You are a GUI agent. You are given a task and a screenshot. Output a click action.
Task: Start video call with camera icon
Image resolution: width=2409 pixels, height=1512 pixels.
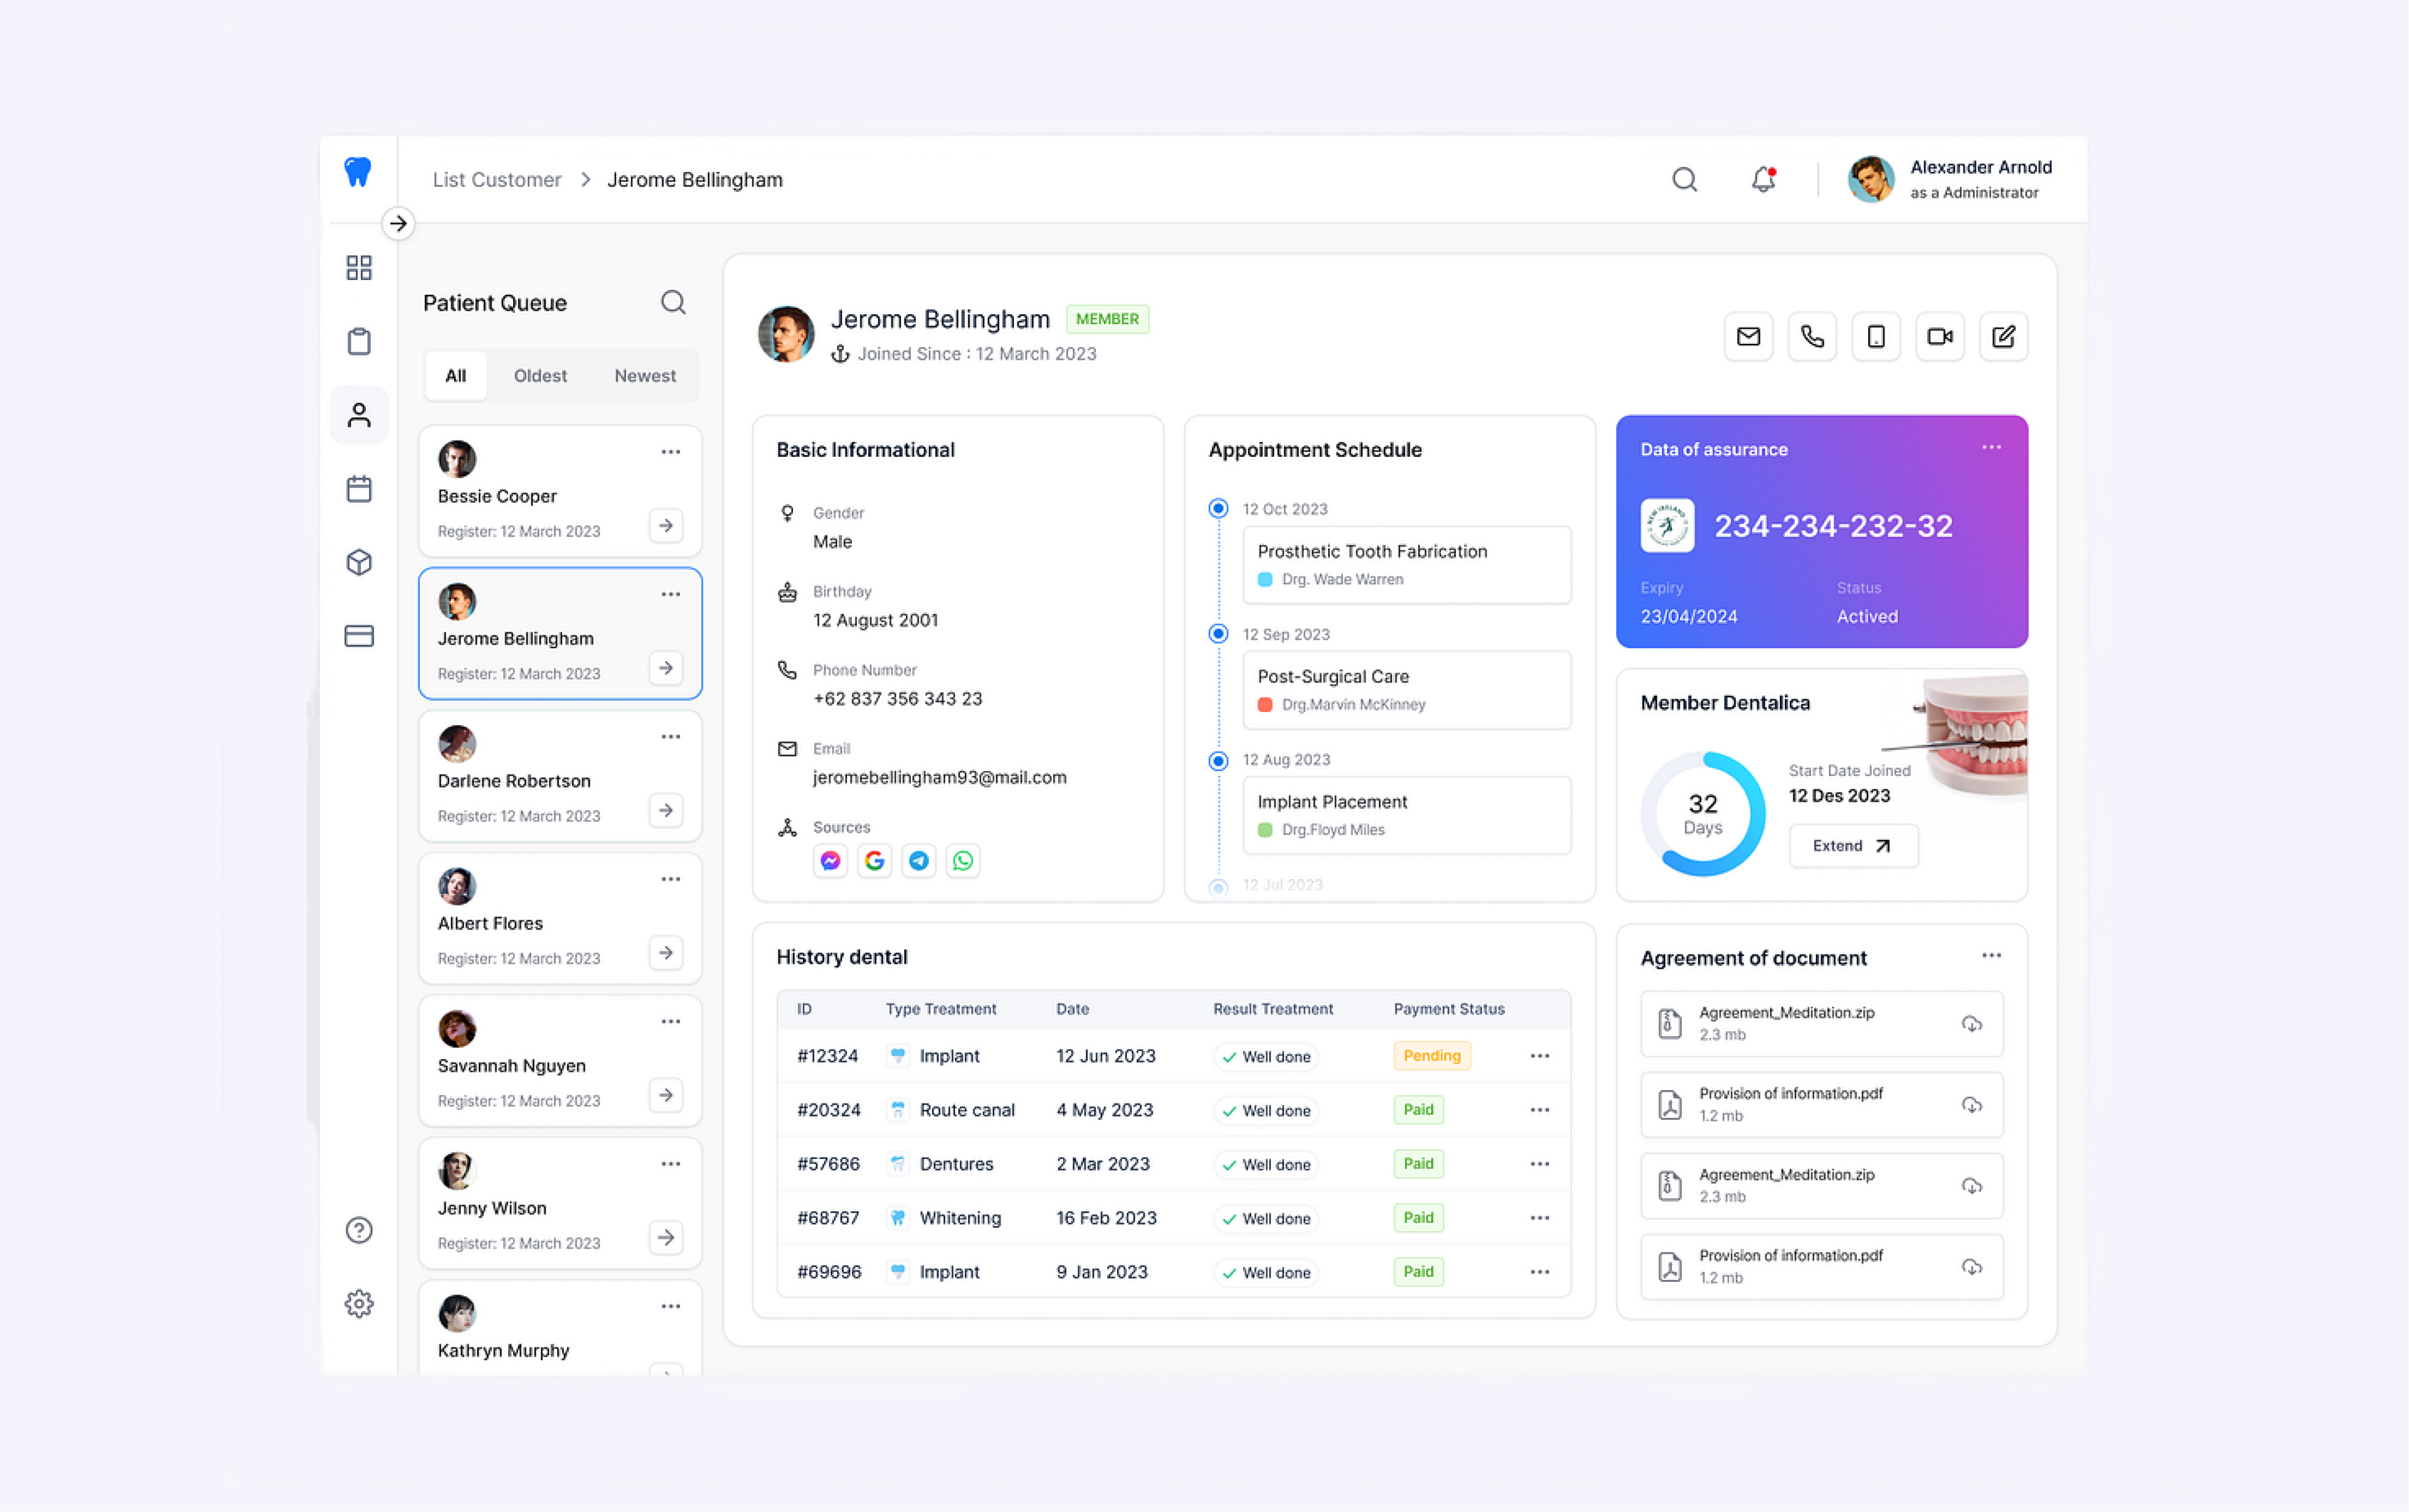coord(1940,337)
